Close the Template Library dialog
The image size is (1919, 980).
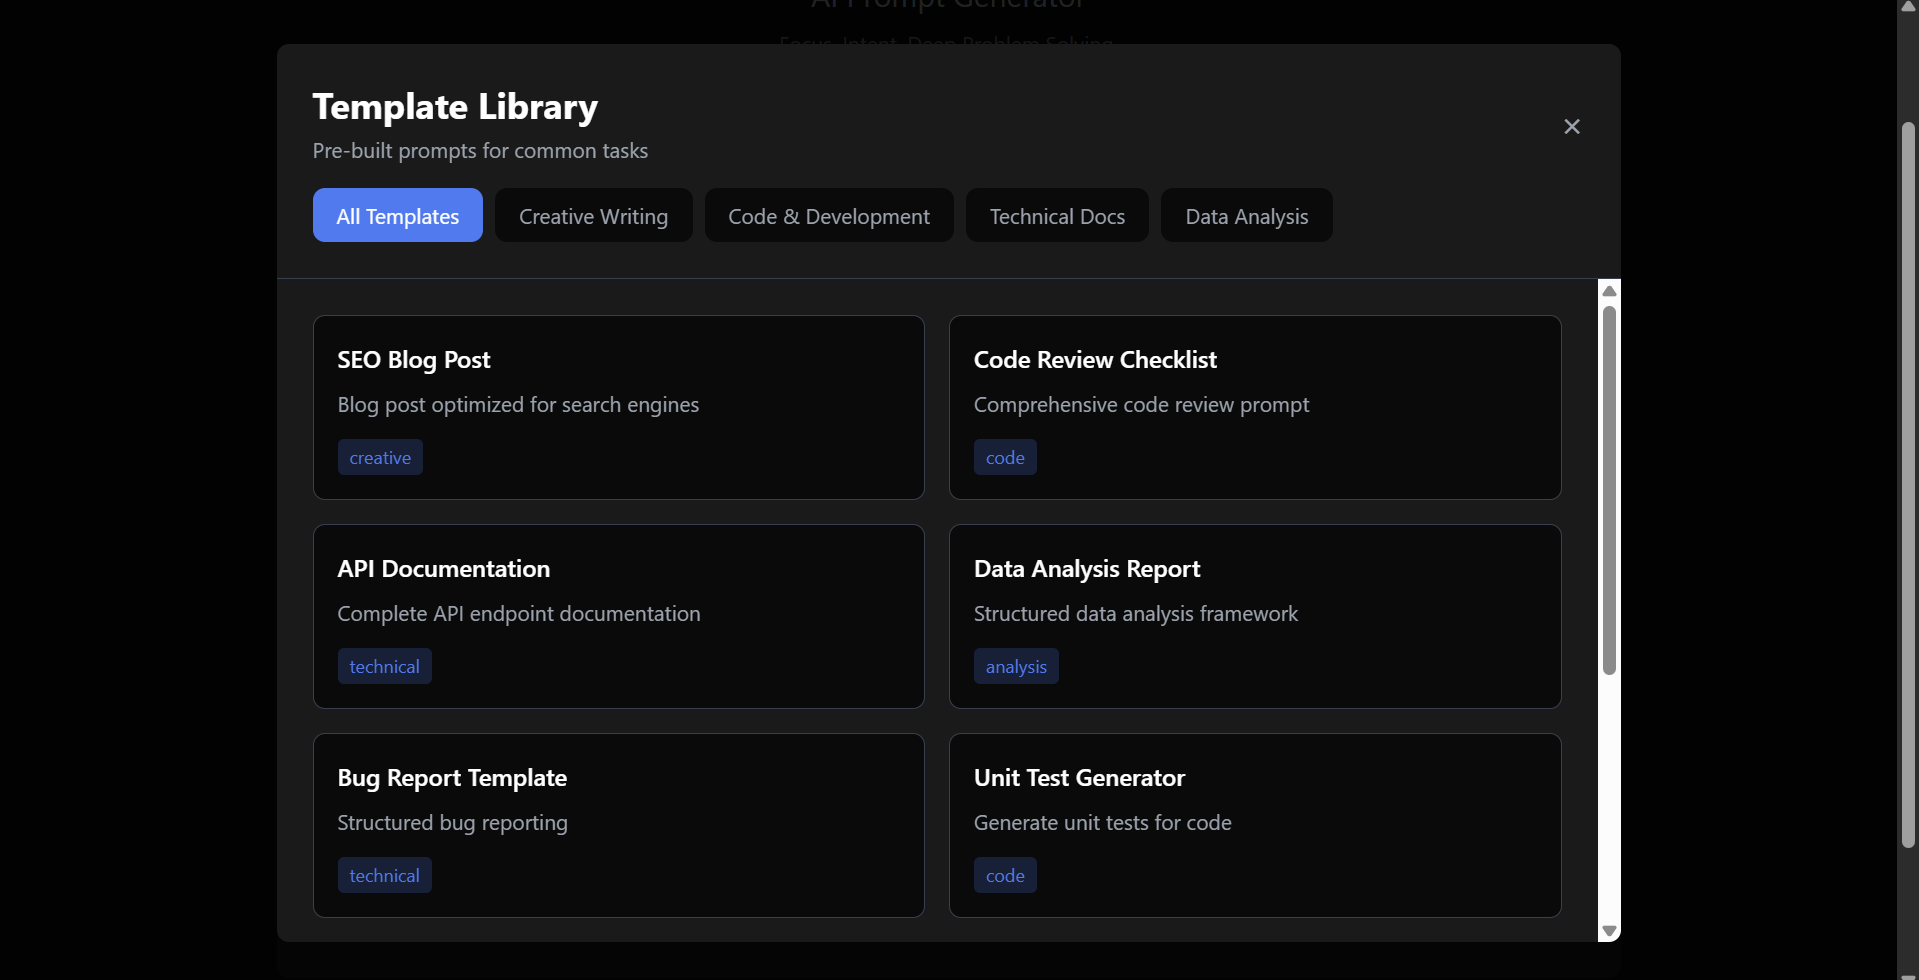pos(1571,126)
